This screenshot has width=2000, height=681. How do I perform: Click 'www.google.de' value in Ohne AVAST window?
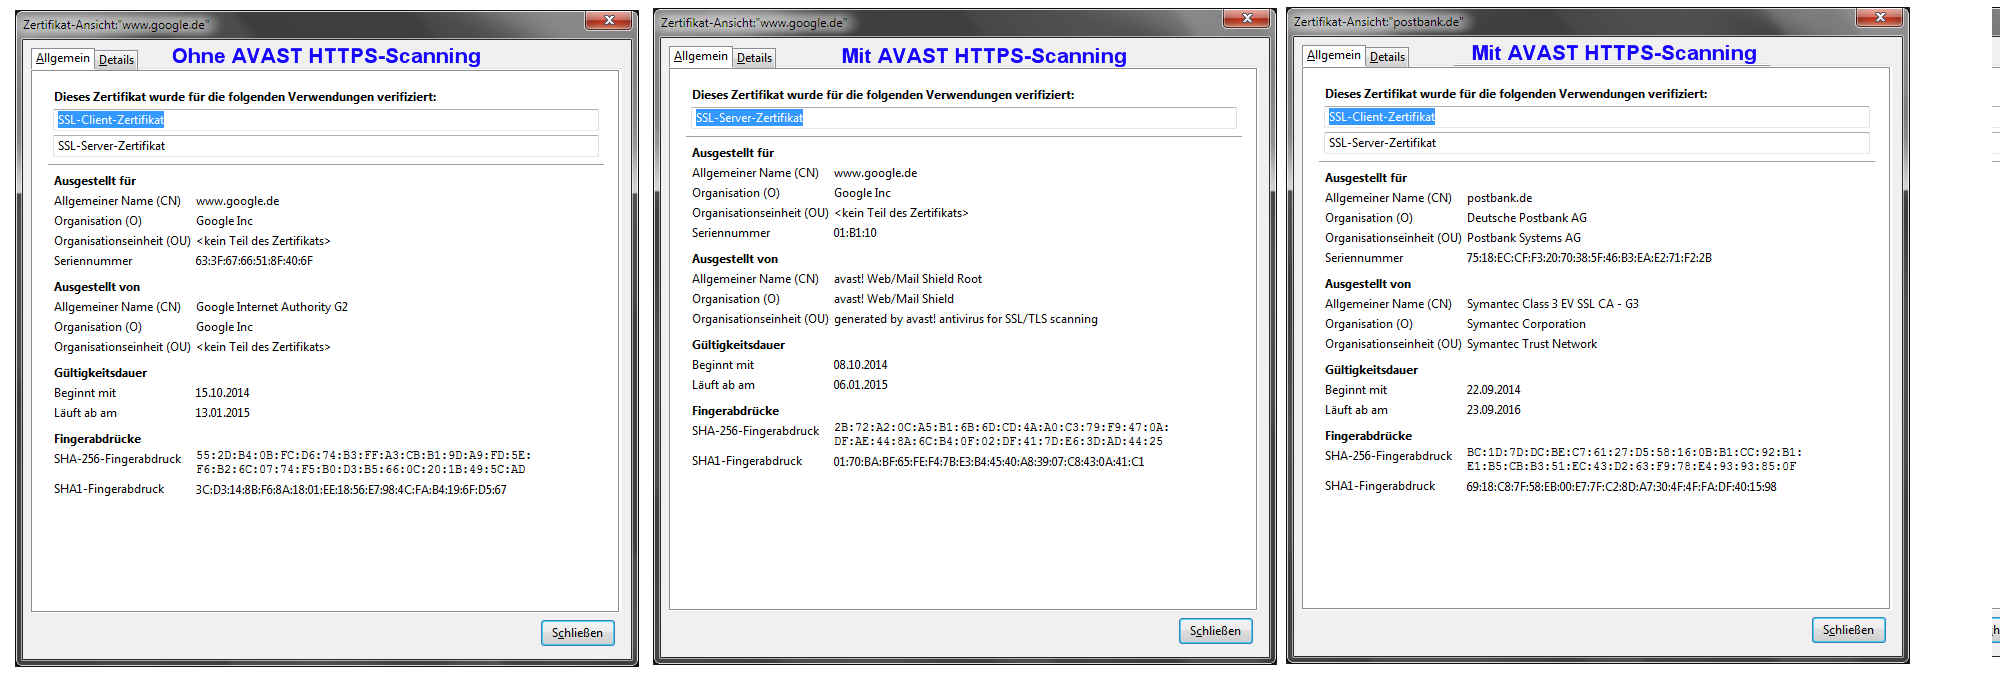[237, 201]
